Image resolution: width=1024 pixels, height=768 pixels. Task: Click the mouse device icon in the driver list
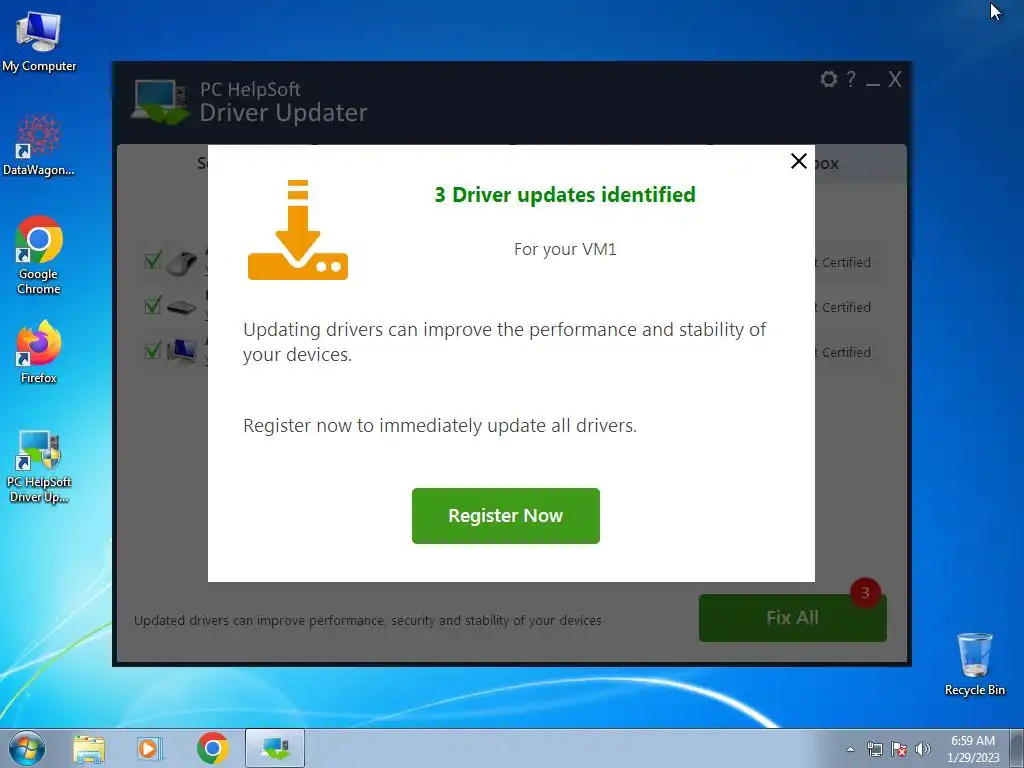pyautogui.click(x=182, y=262)
